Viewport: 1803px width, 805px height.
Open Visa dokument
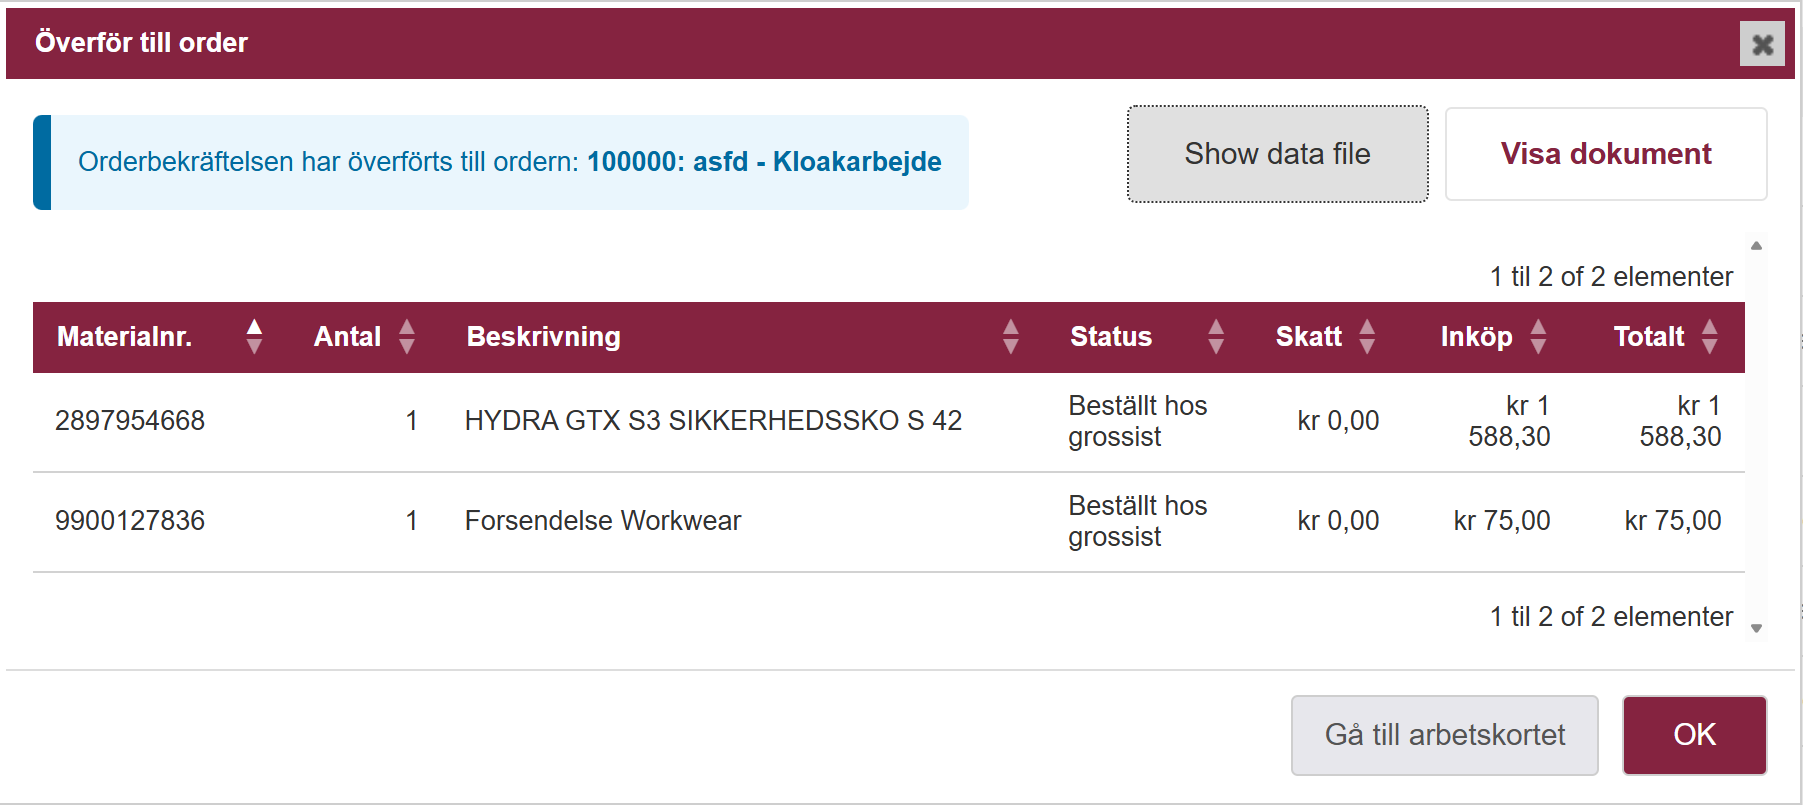tap(1605, 154)
